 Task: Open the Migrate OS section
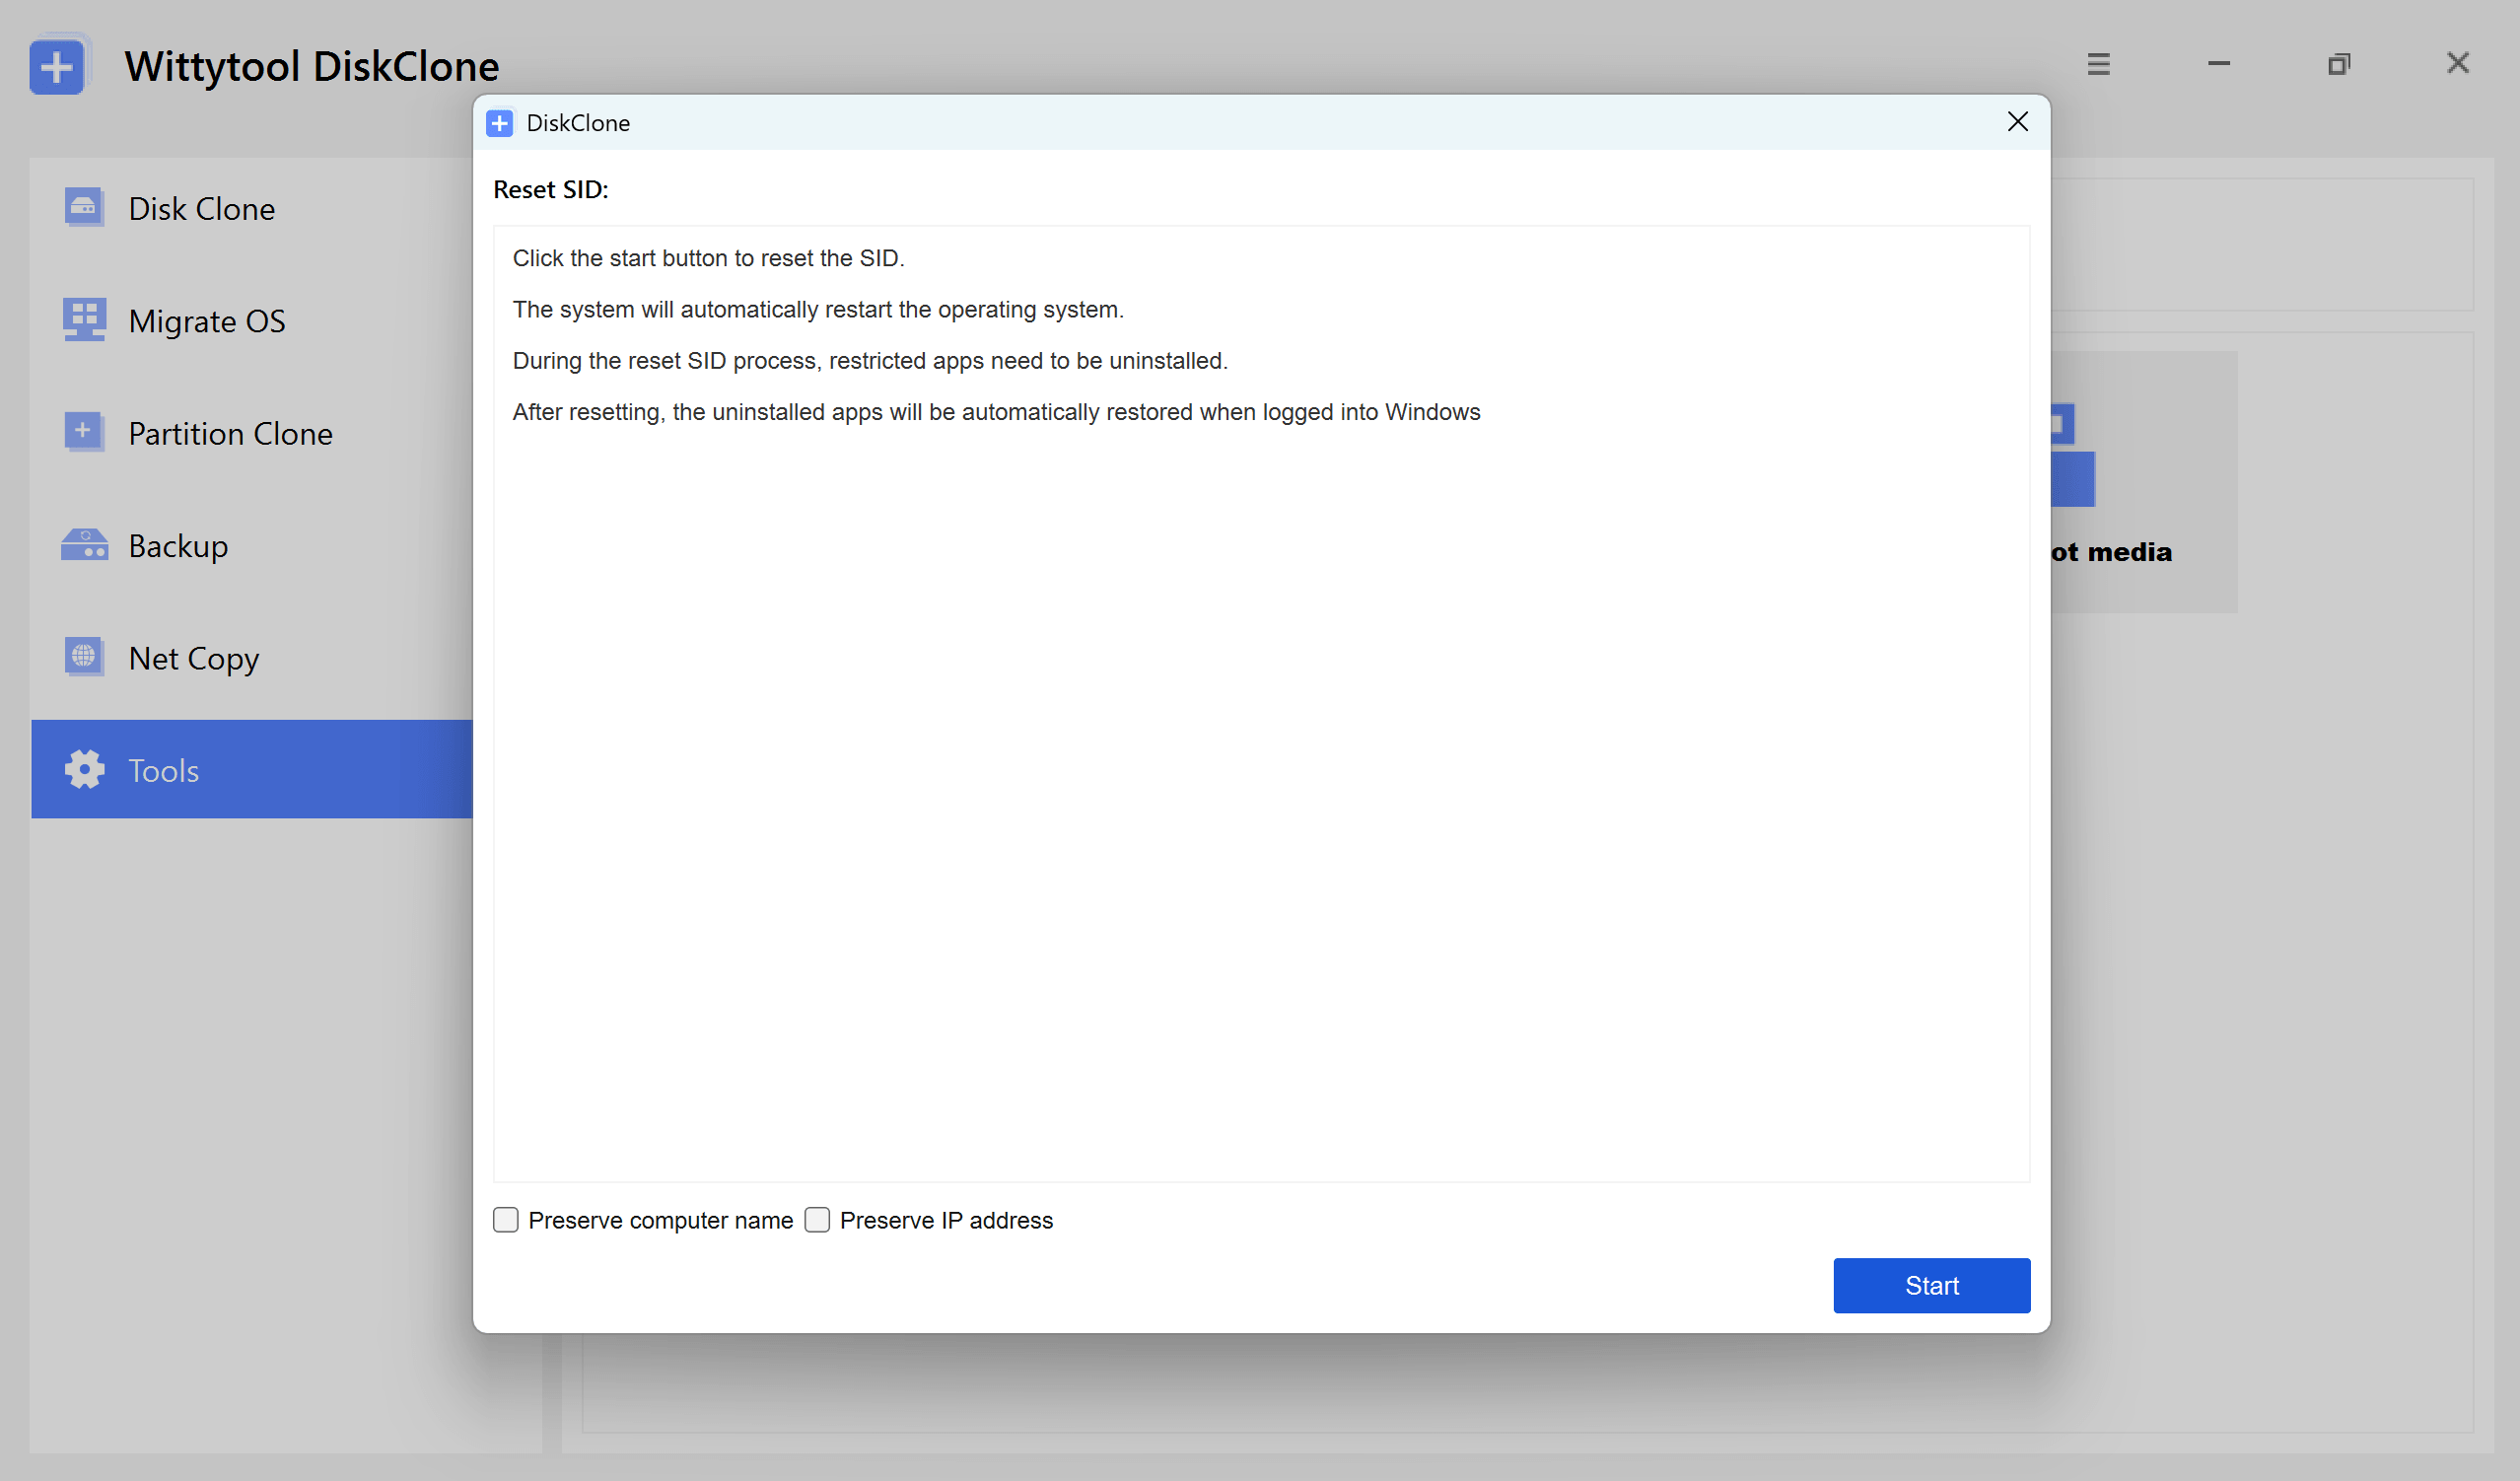pos(207,321)
